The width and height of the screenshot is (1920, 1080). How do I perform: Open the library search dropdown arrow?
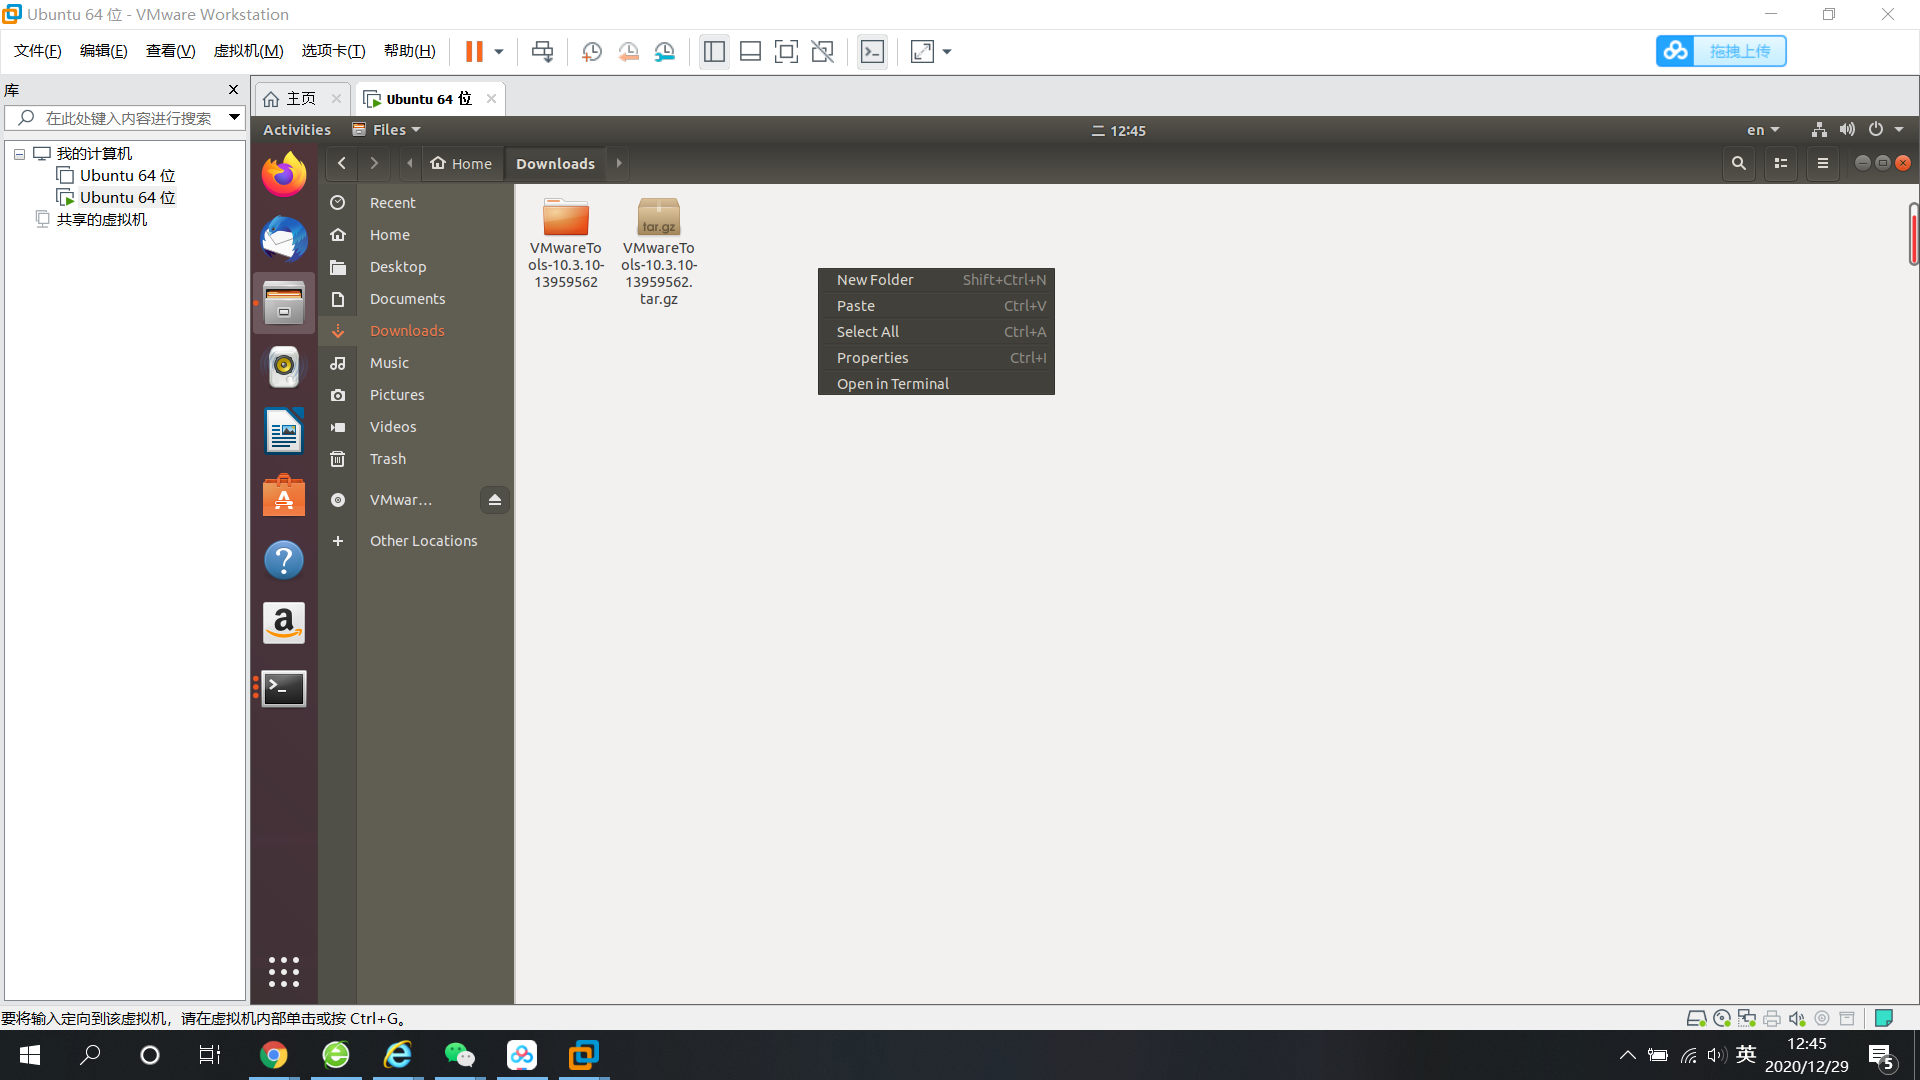[x=234, y=117]
